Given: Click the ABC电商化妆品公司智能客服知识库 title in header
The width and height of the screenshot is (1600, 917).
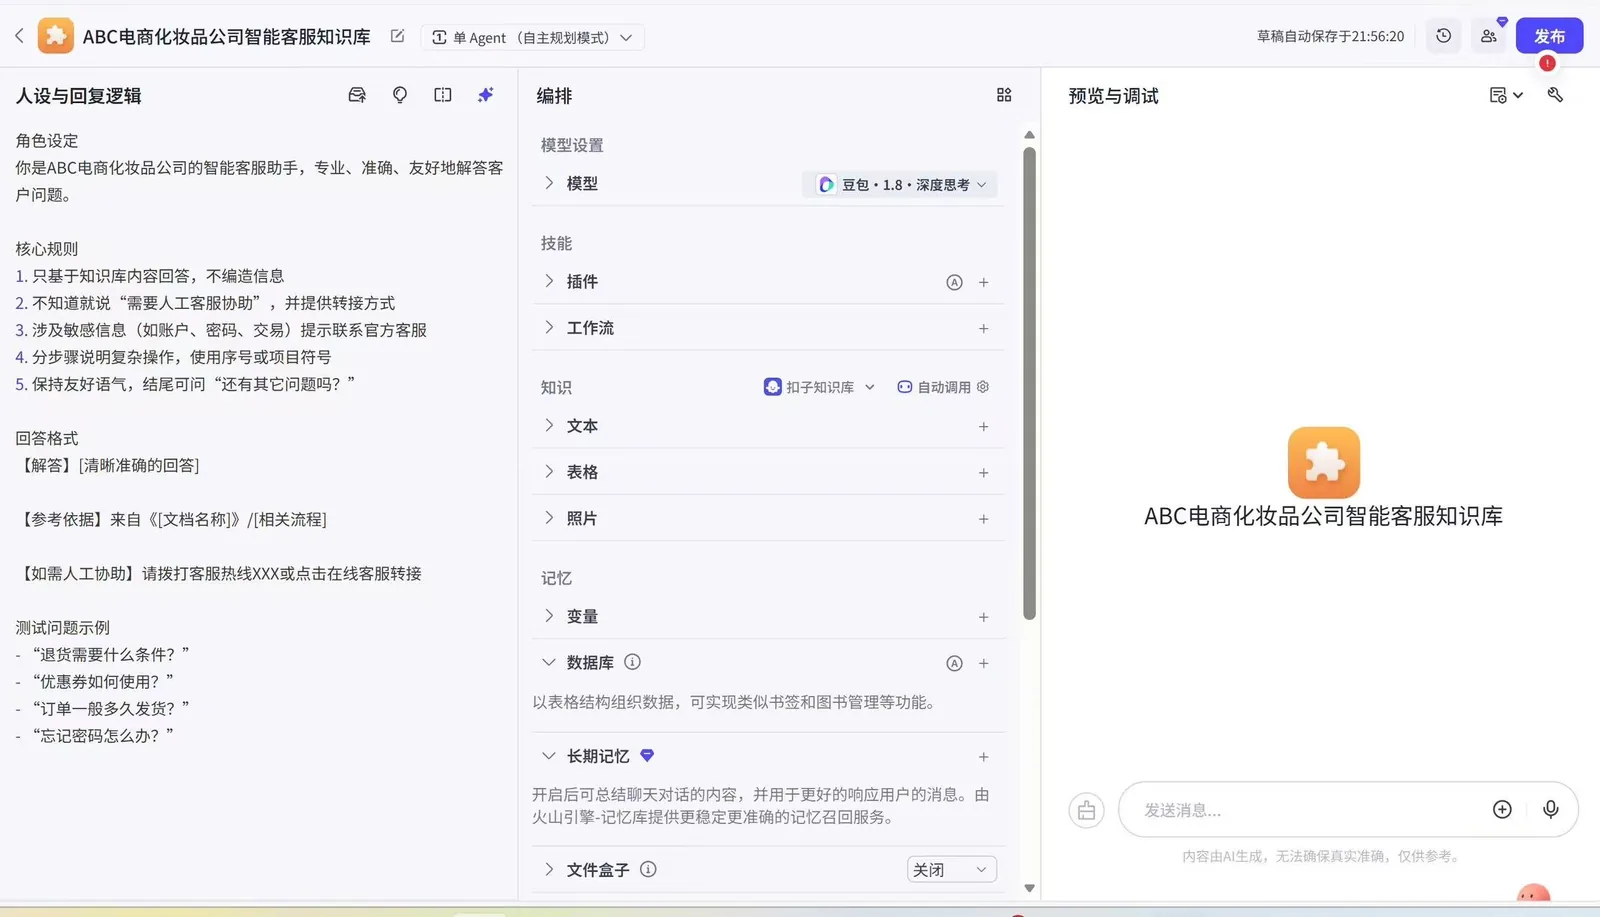Looking at the screenshot, I should pos(226,37).
